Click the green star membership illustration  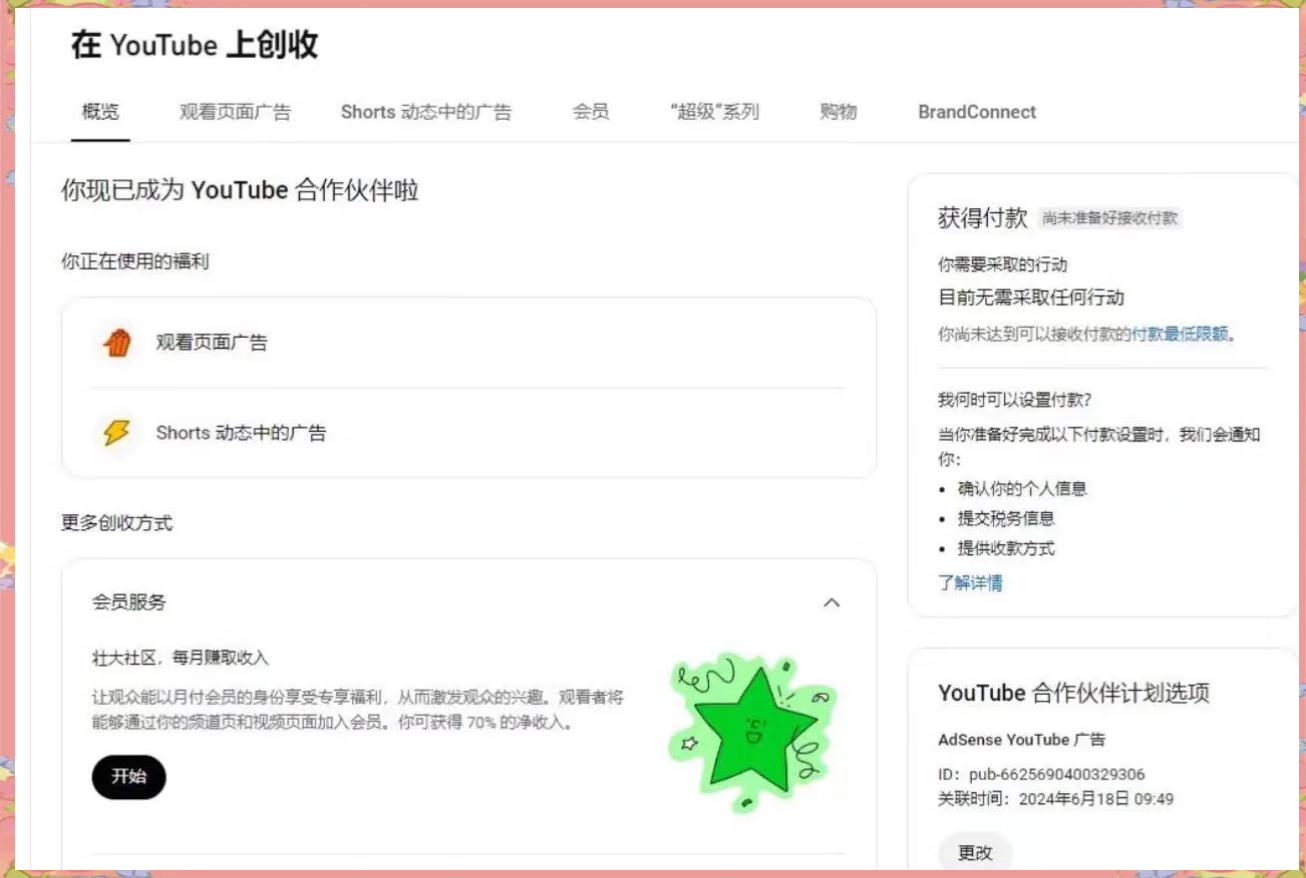753,731
